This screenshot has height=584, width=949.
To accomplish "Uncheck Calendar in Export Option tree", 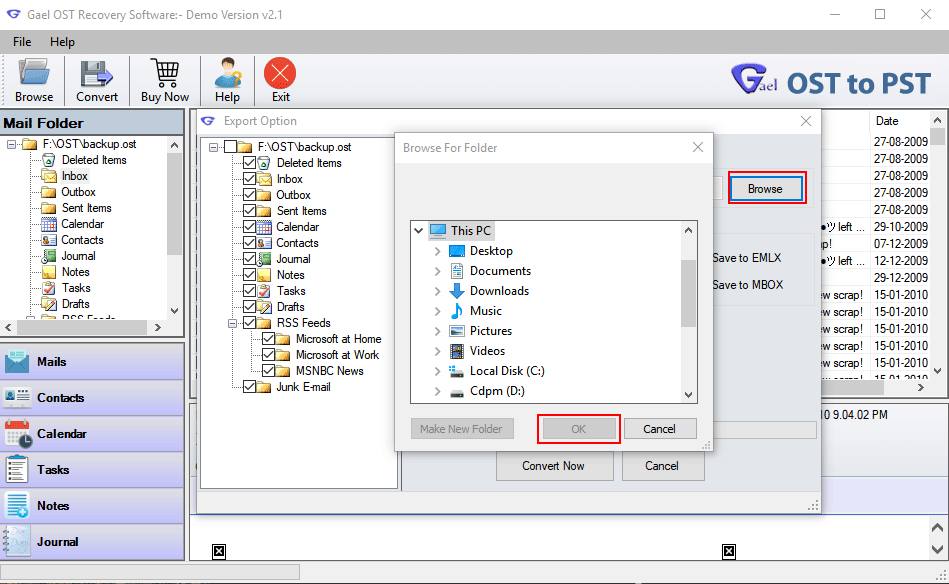I will pos(249,227).
